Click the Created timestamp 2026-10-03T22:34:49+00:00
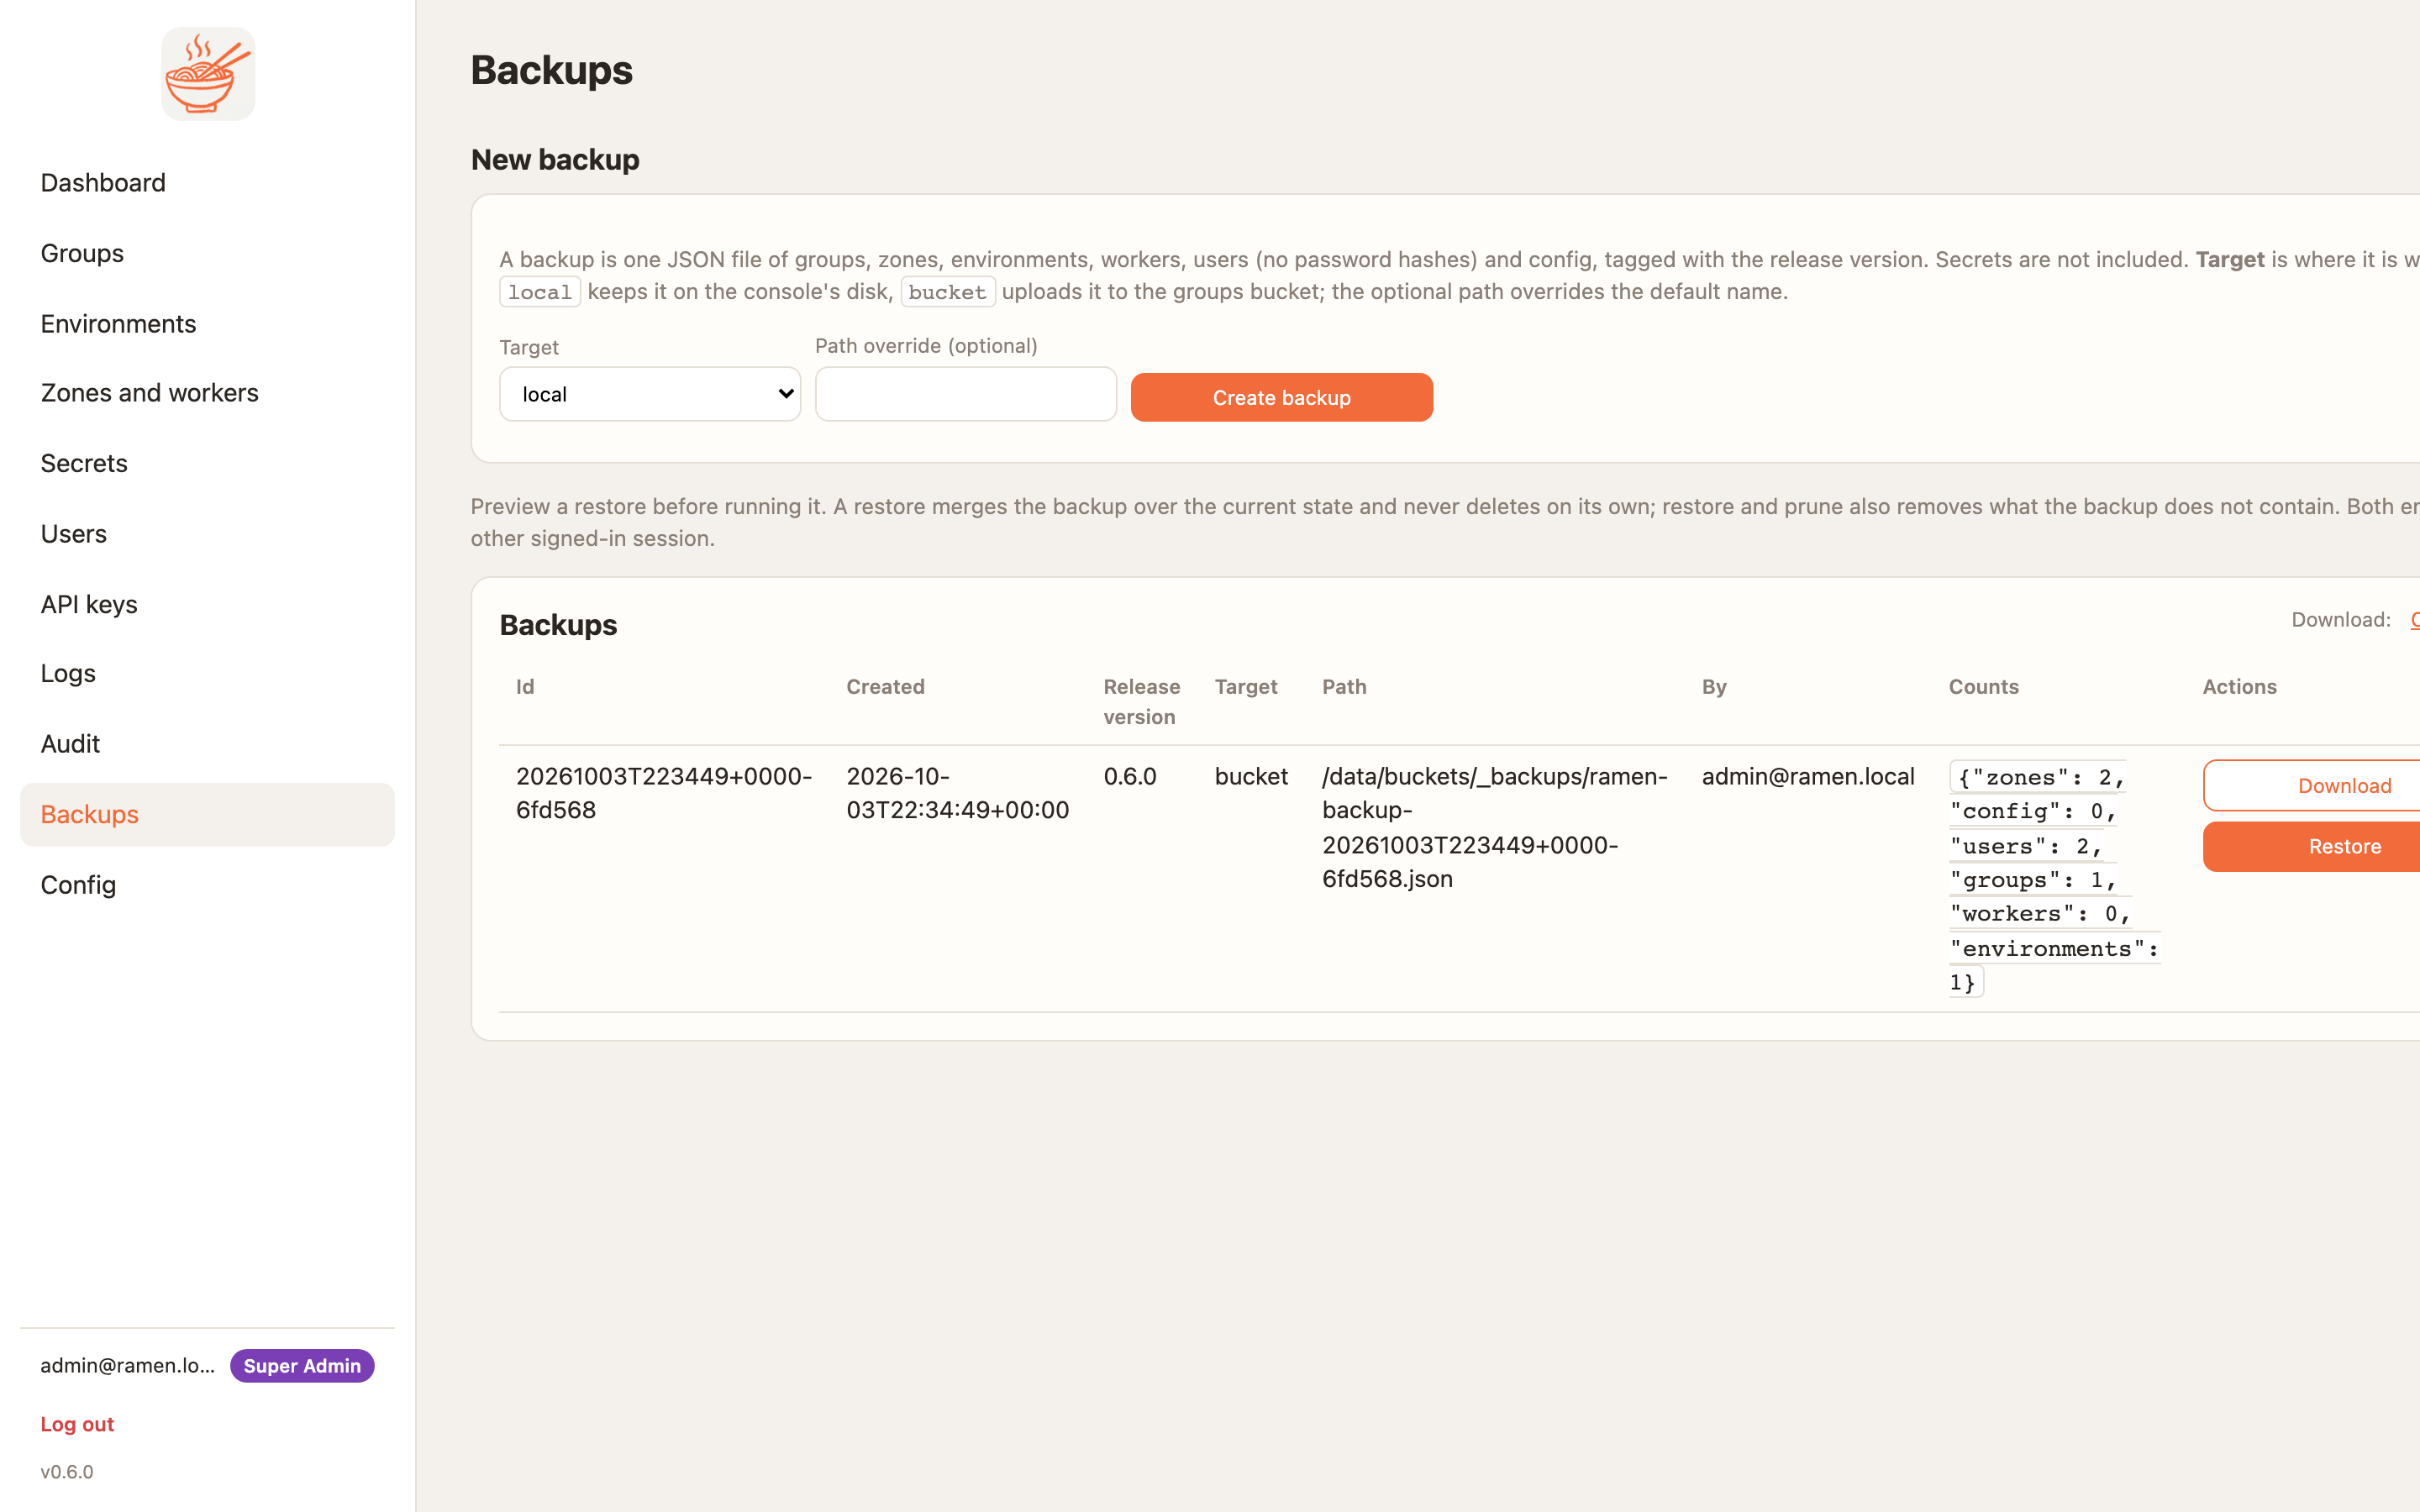 [x=957, y=793]
